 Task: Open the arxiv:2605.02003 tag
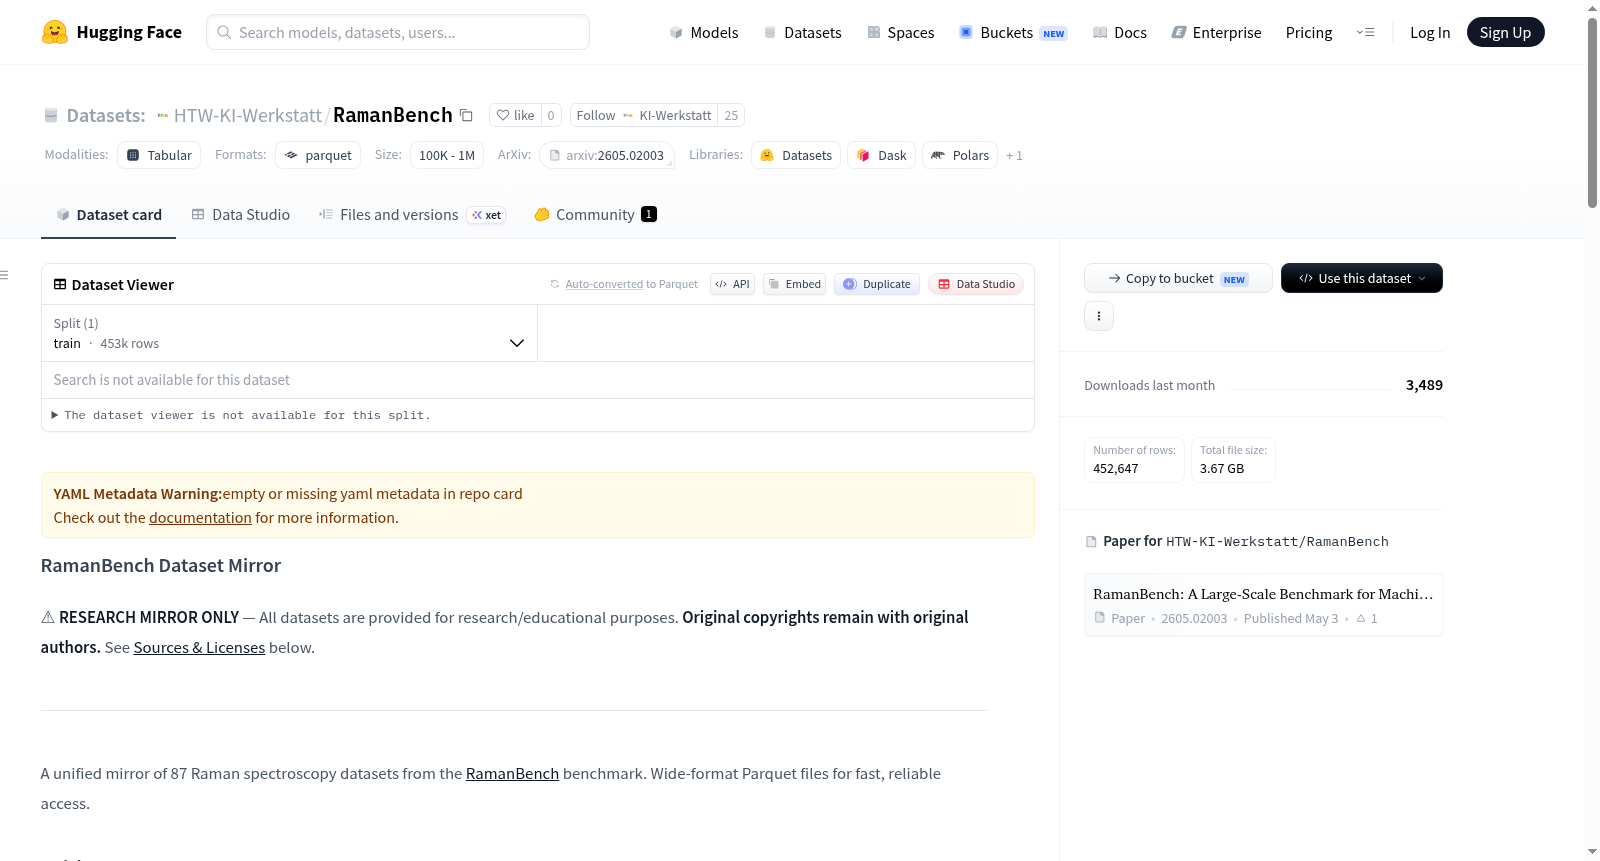click(607, 155)
